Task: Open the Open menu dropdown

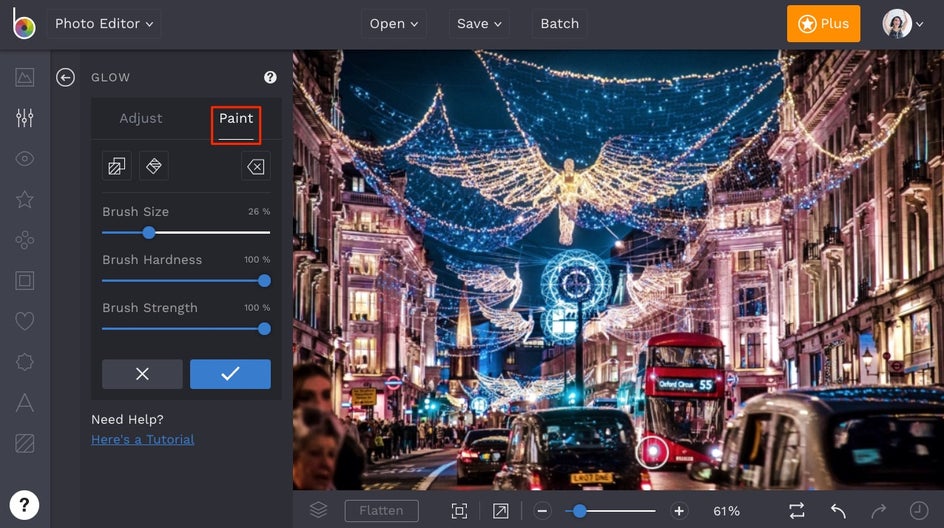Action: click(393, 23)
